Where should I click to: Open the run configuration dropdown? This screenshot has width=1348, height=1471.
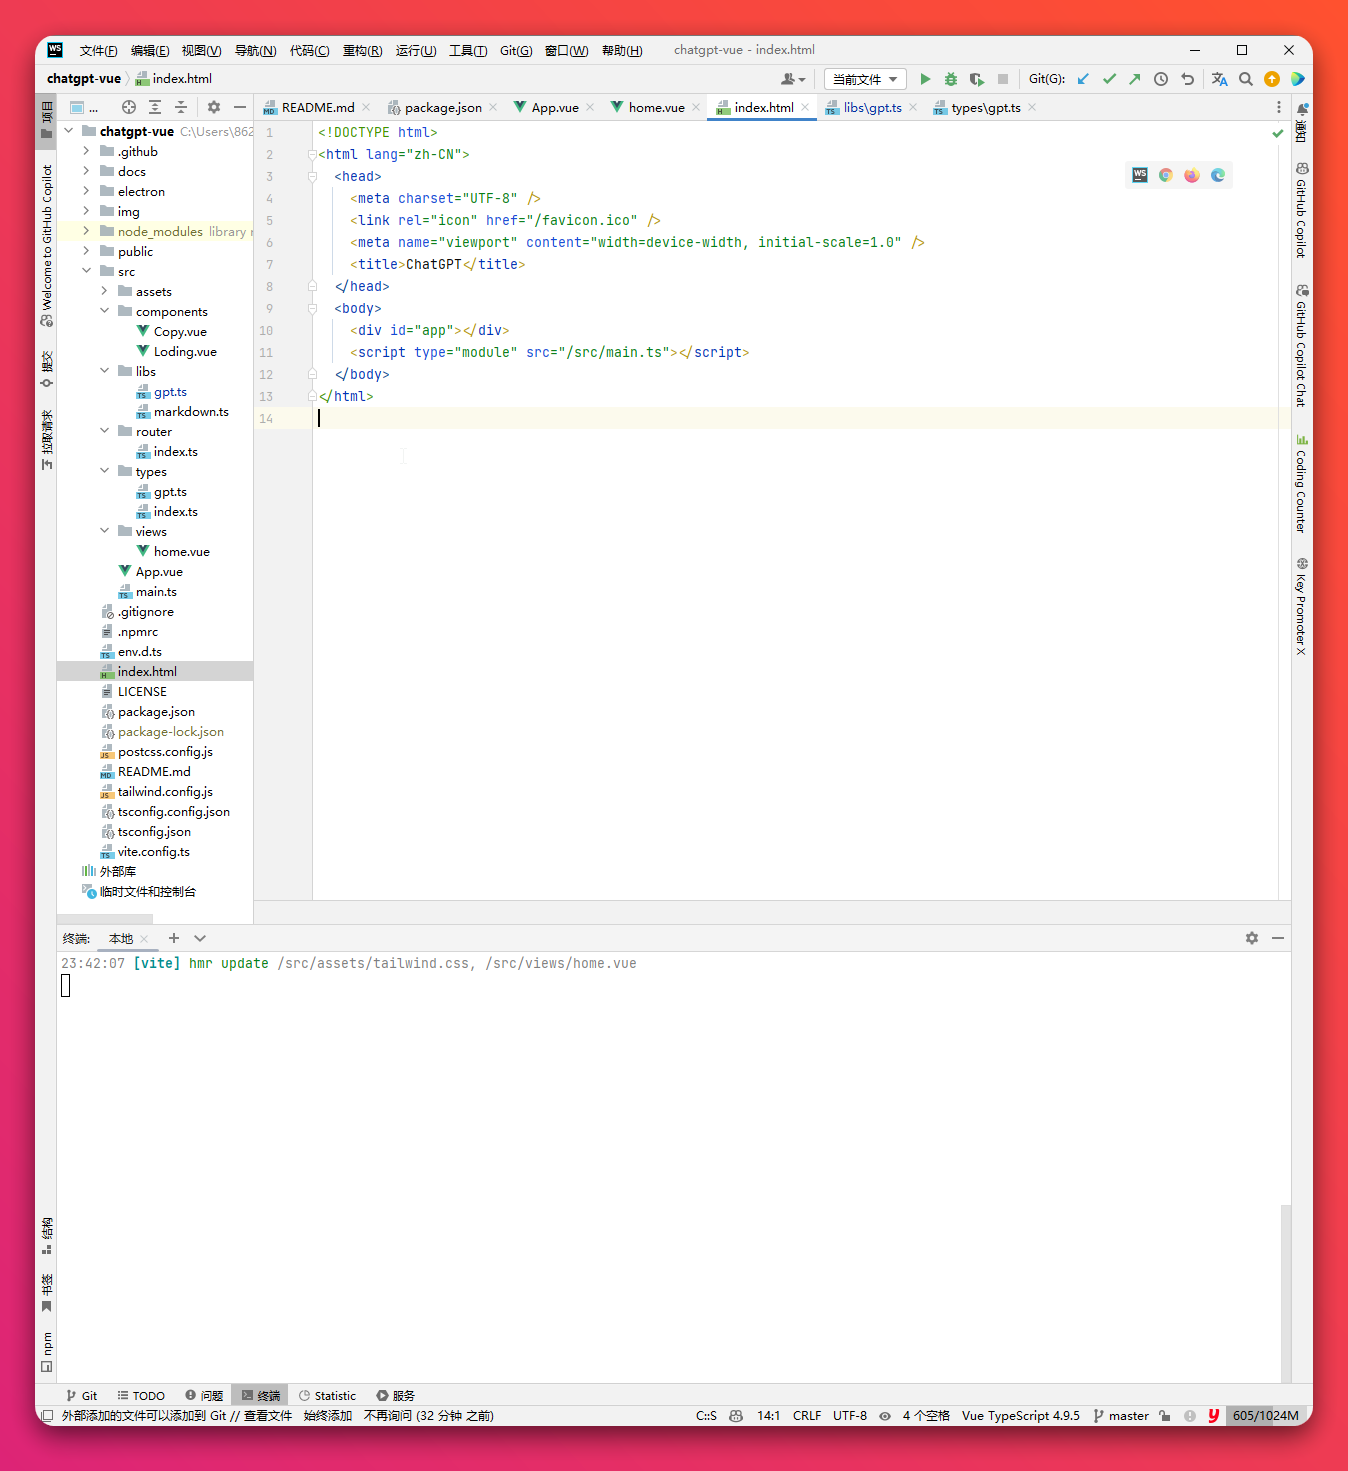tap(865, 79)
